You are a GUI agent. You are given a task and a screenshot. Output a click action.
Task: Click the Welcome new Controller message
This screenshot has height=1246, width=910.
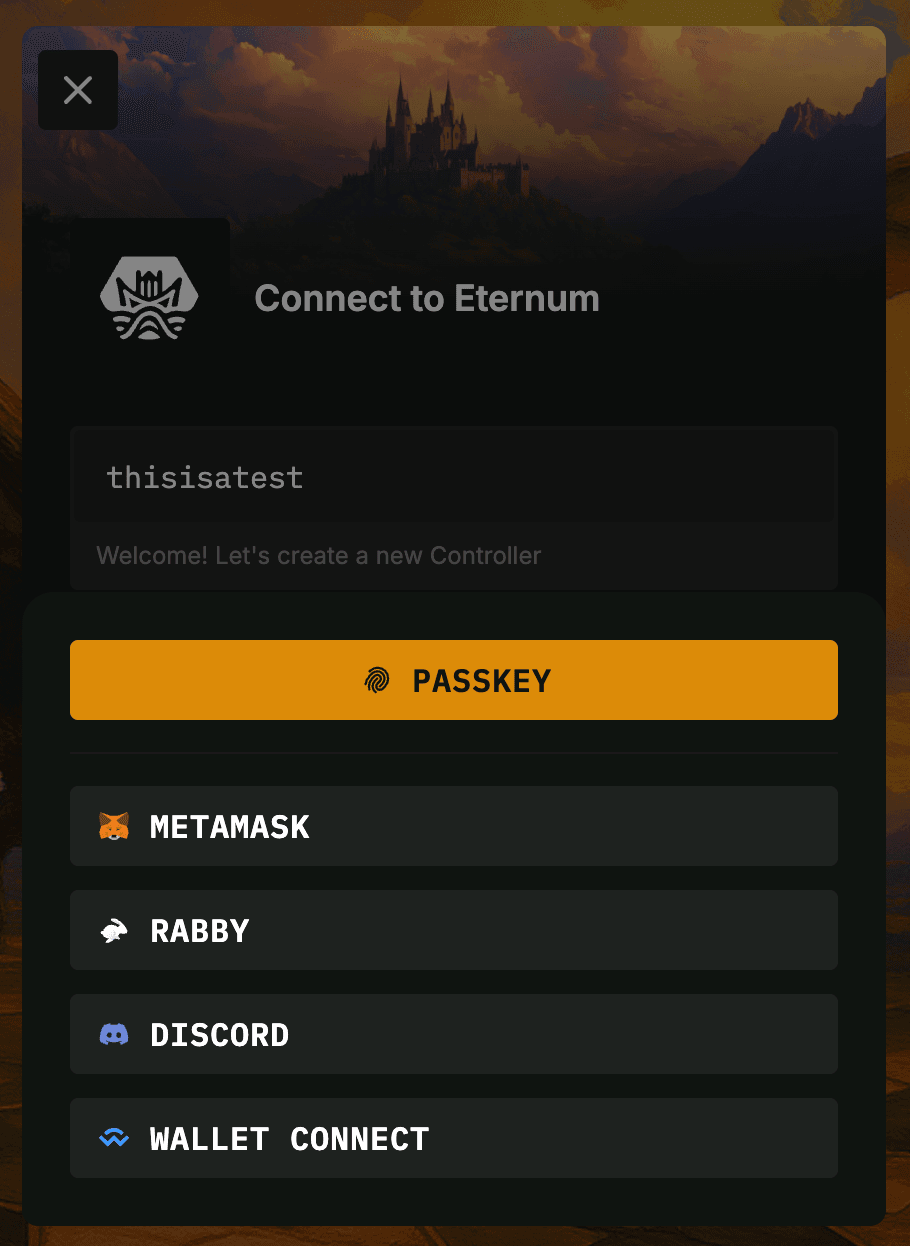319,555
